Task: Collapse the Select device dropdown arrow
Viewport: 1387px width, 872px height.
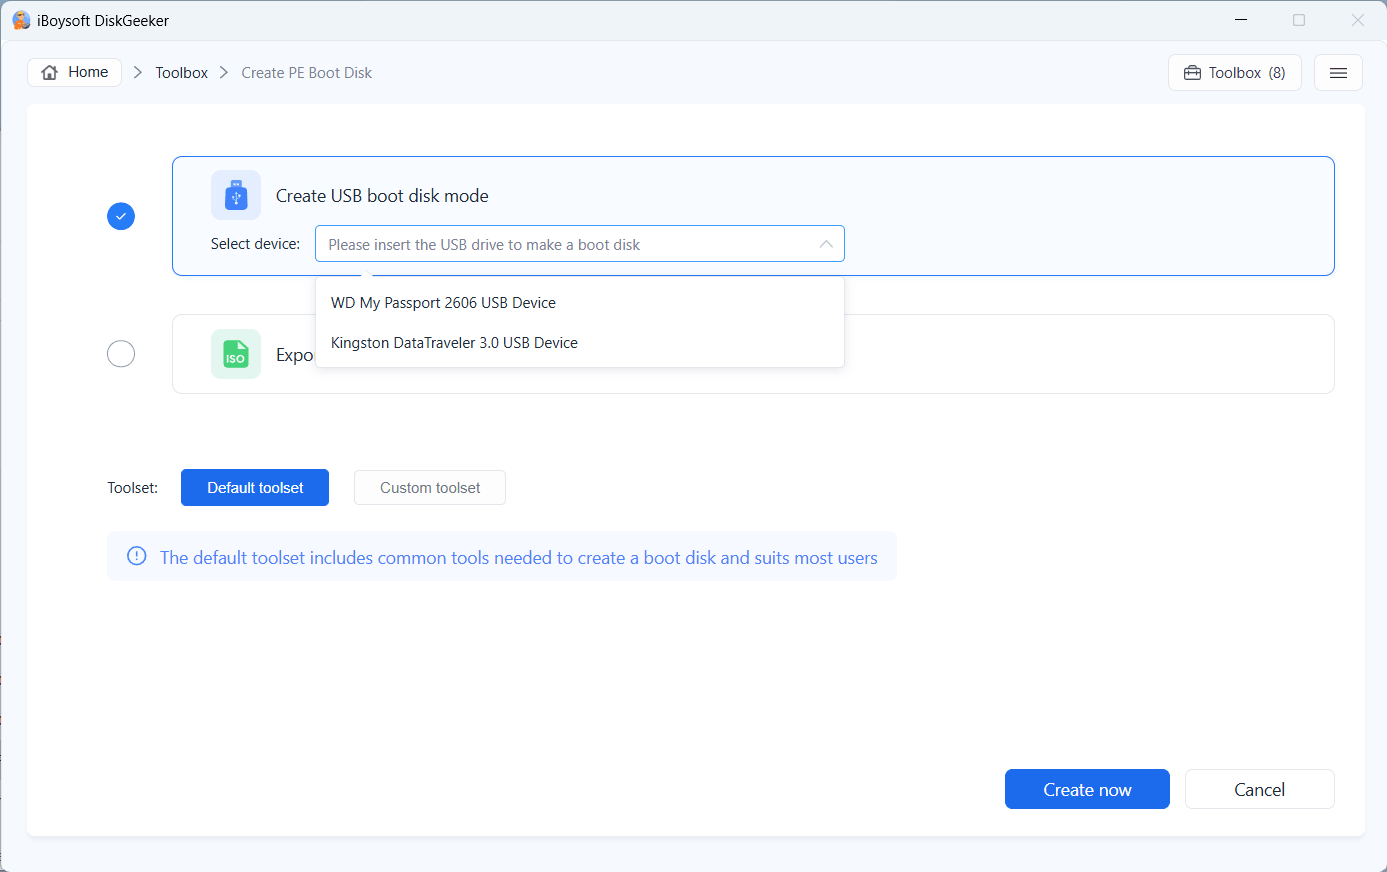Action: tap(826, 244)
